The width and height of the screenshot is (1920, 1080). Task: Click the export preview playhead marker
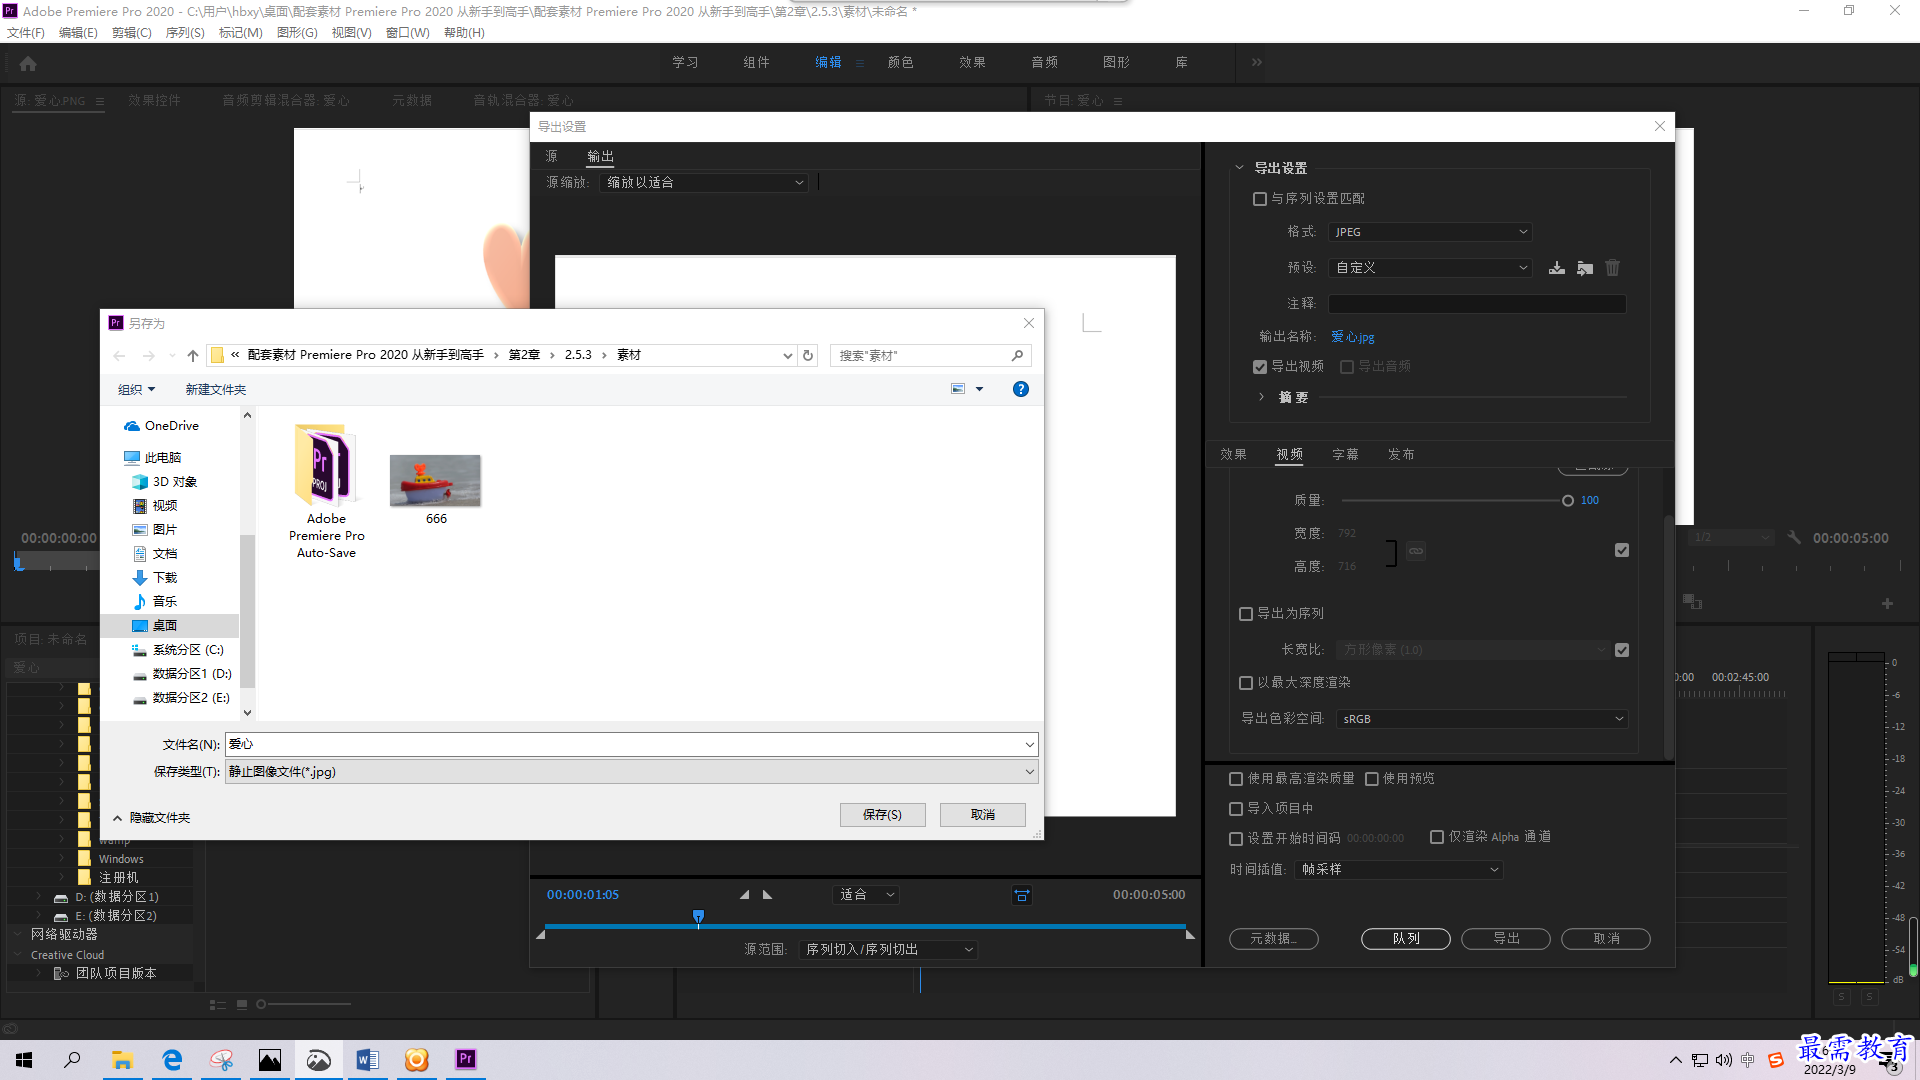tap(698, 917)
